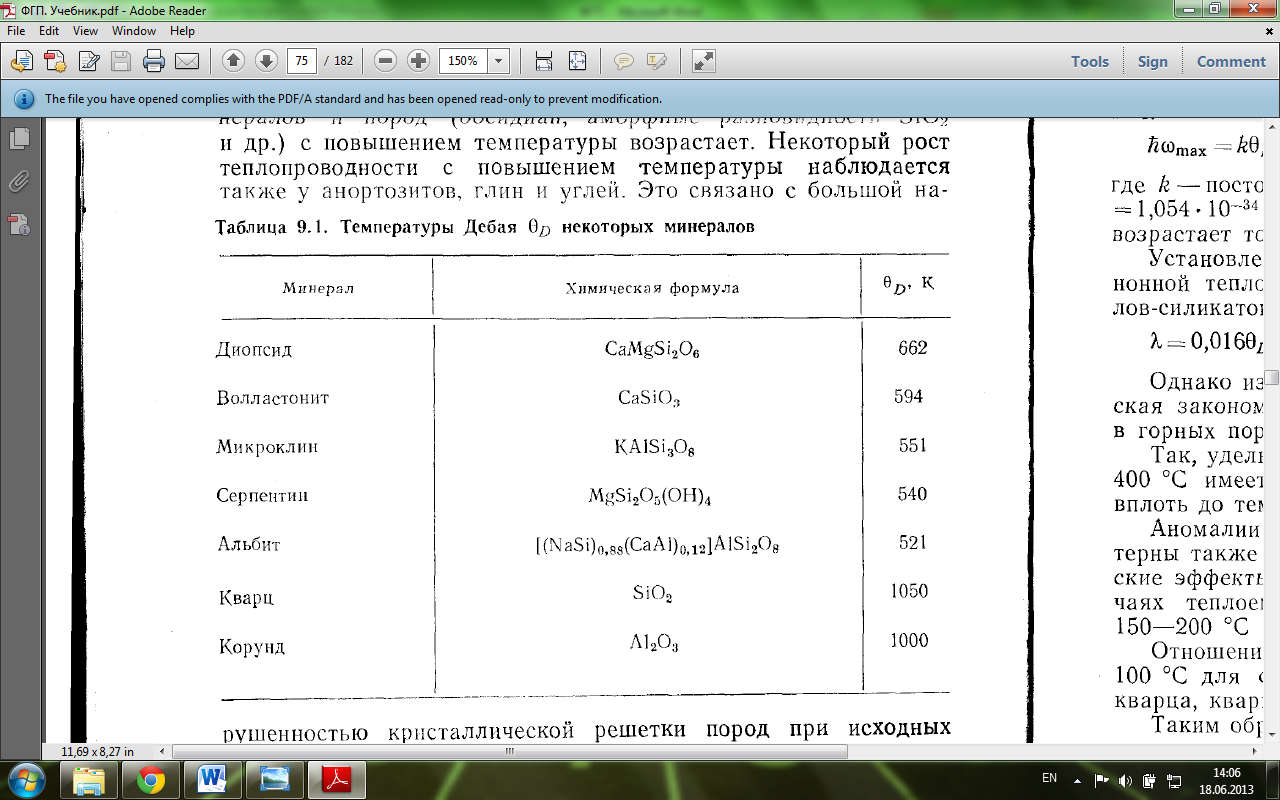Click the table cell 'Корунд'
Viewport: 1280px width, 800px height.
tap(252, 647)
